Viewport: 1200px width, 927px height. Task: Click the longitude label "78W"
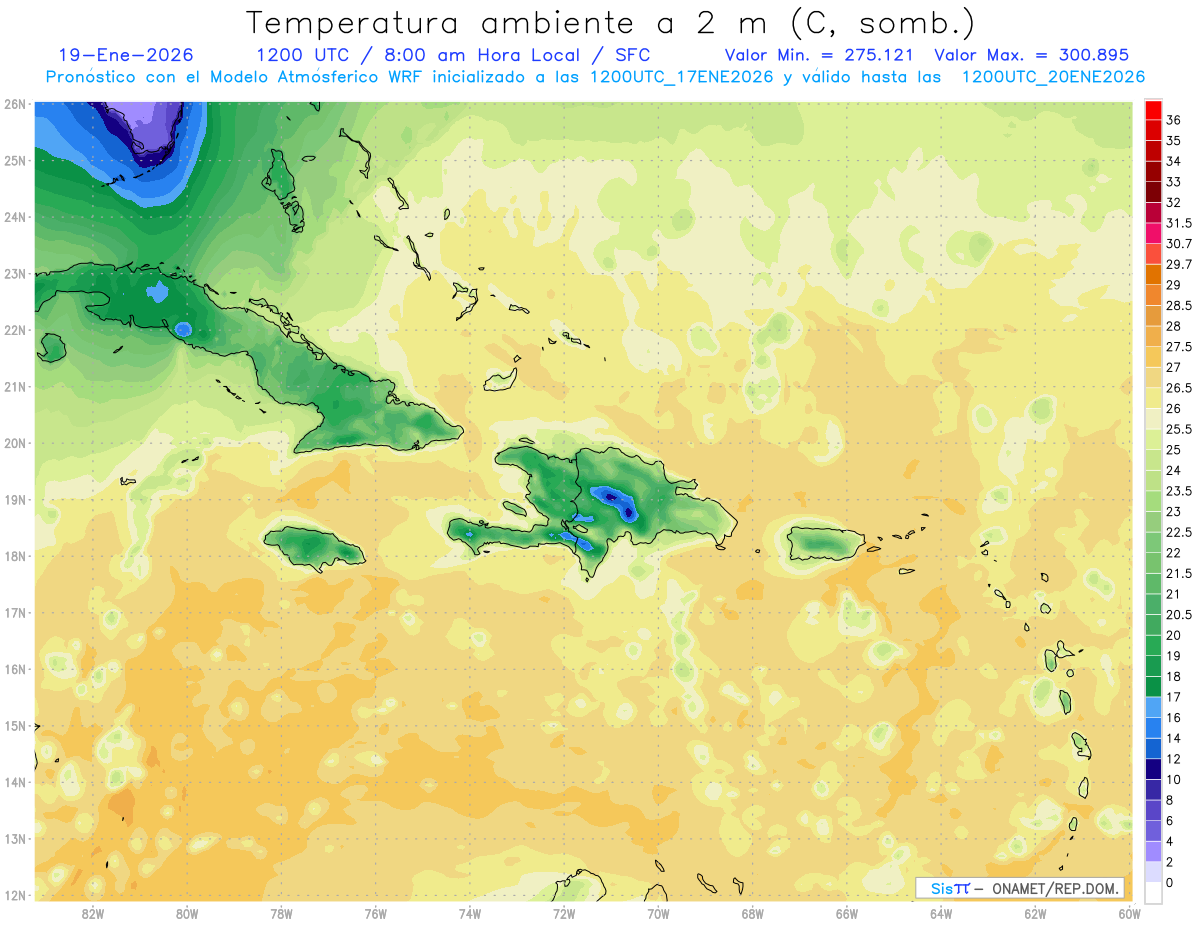tap(281, 913)
